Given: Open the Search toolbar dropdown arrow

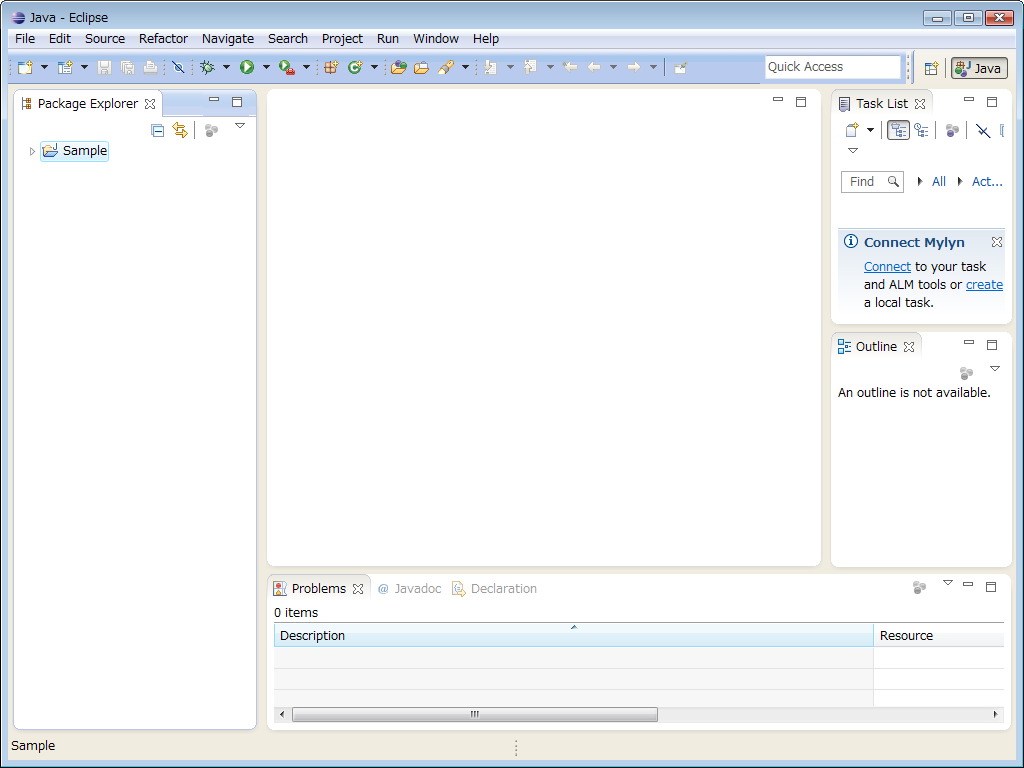Looking at the screenshot, I should (x=466, y=67).
